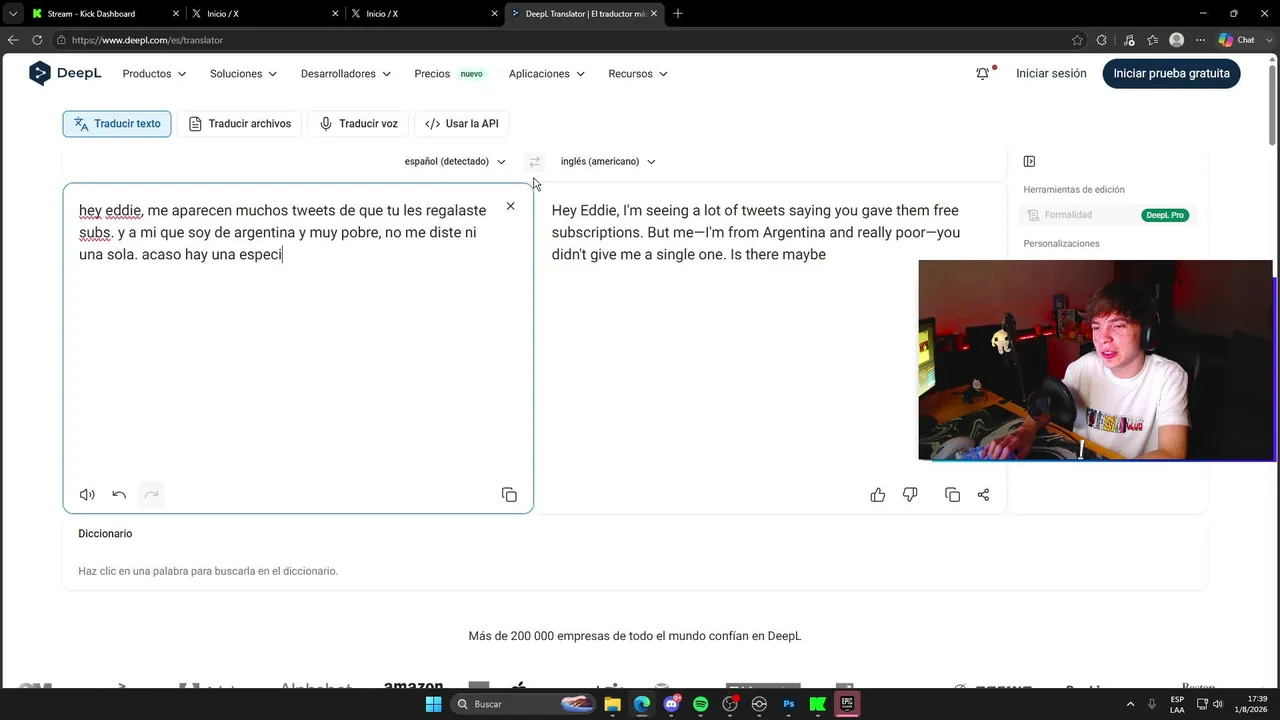Clear the source text with the X
Viewport: 1280px width, 720px height.
pos(510,206)
